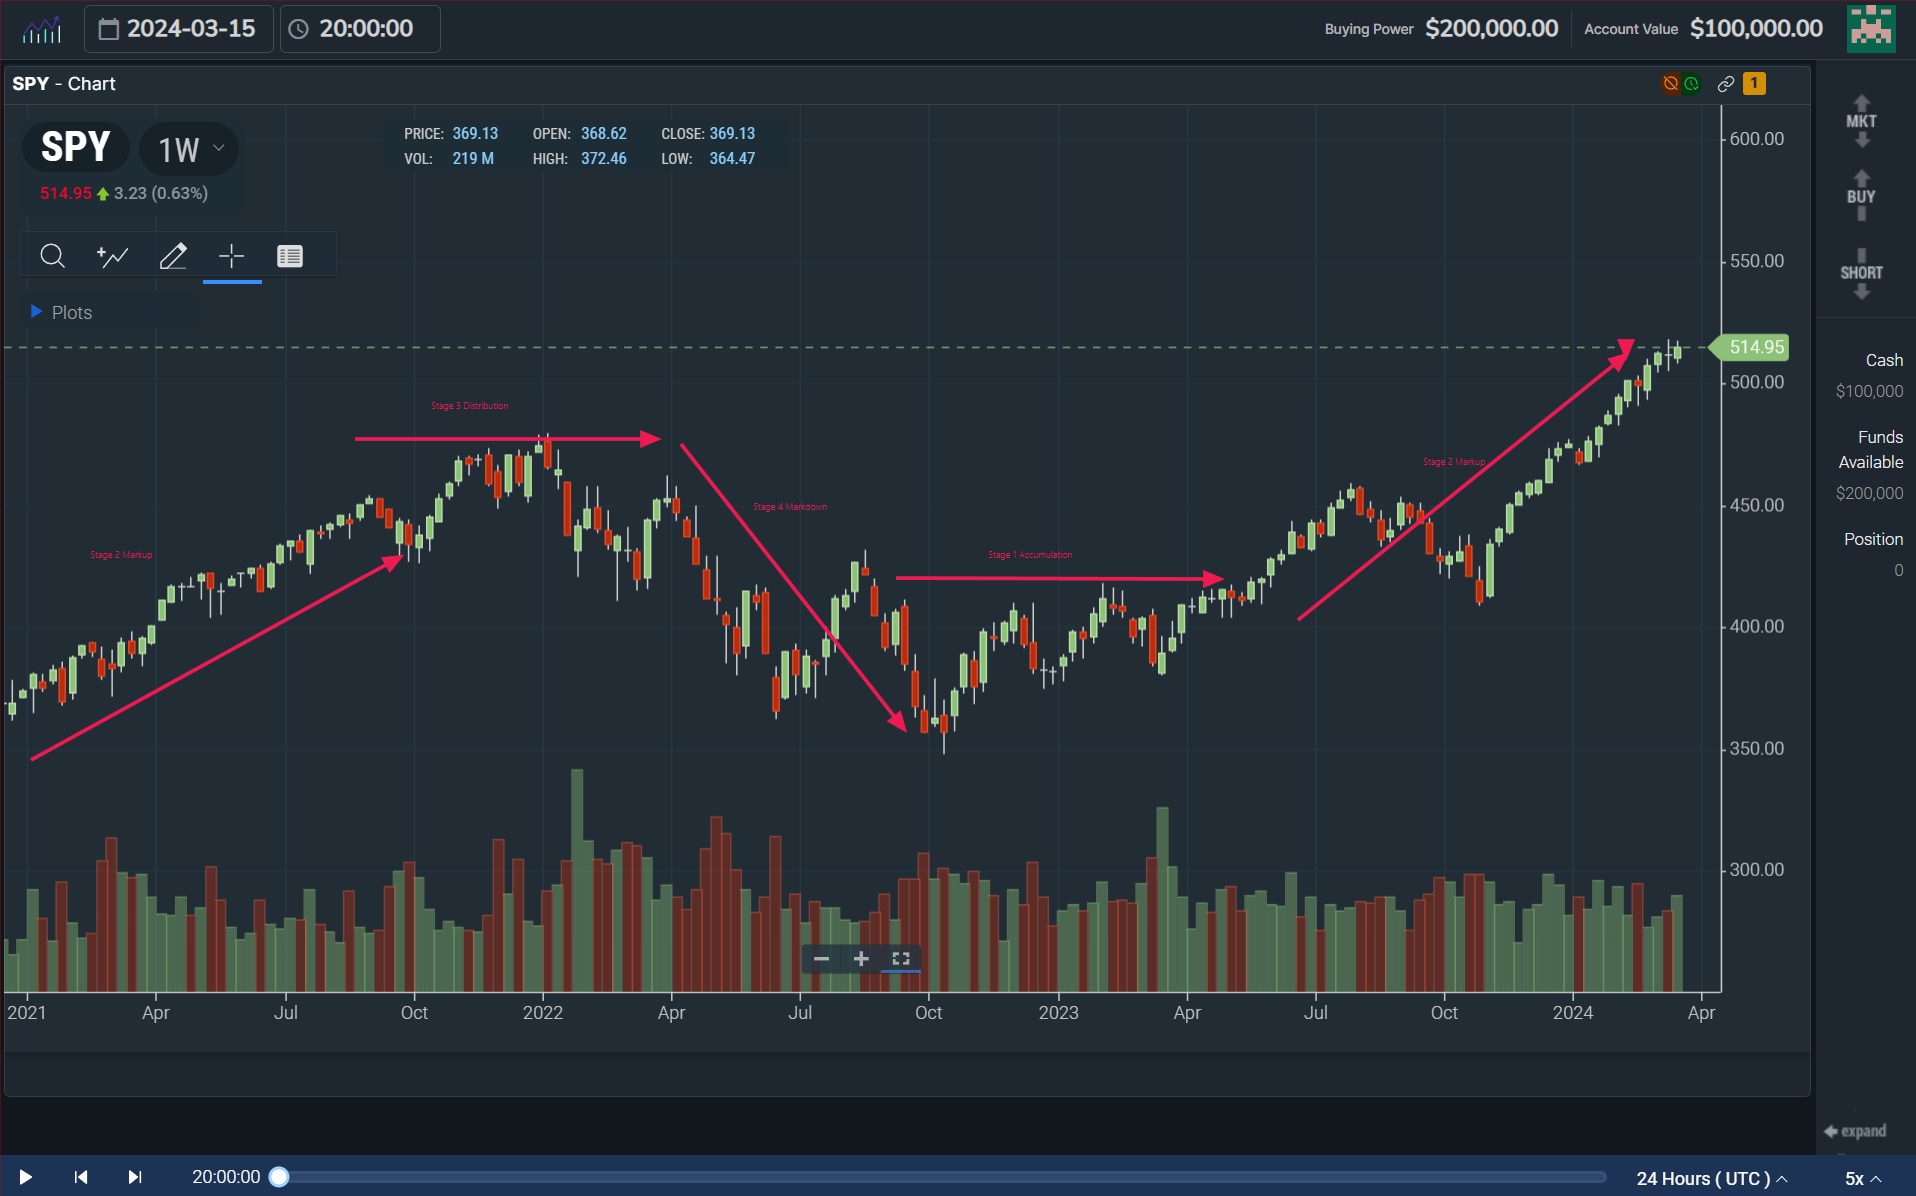Toggle fullscreen chart with expand icon
Screen dimensions: 1916x1196
pyautogui.click(x=899, y=958)
